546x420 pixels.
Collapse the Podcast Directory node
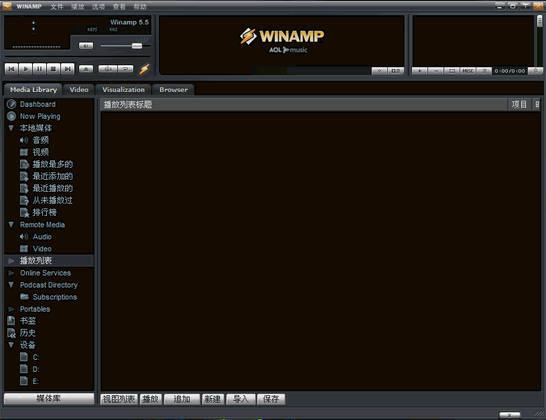click(11, 285)
